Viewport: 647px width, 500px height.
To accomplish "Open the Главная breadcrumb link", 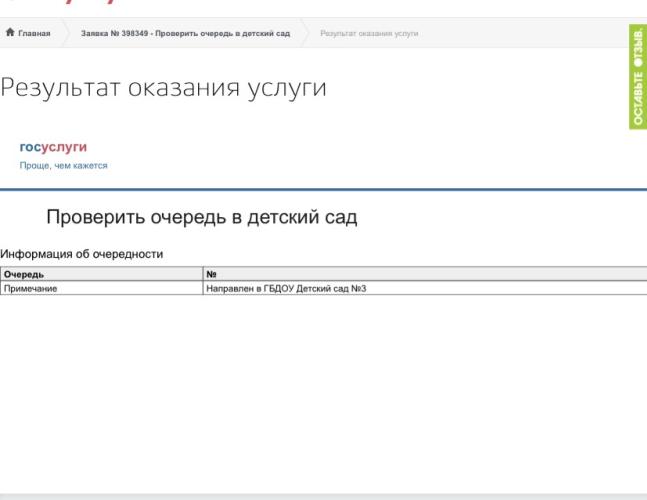I will (x=34, y=33).
